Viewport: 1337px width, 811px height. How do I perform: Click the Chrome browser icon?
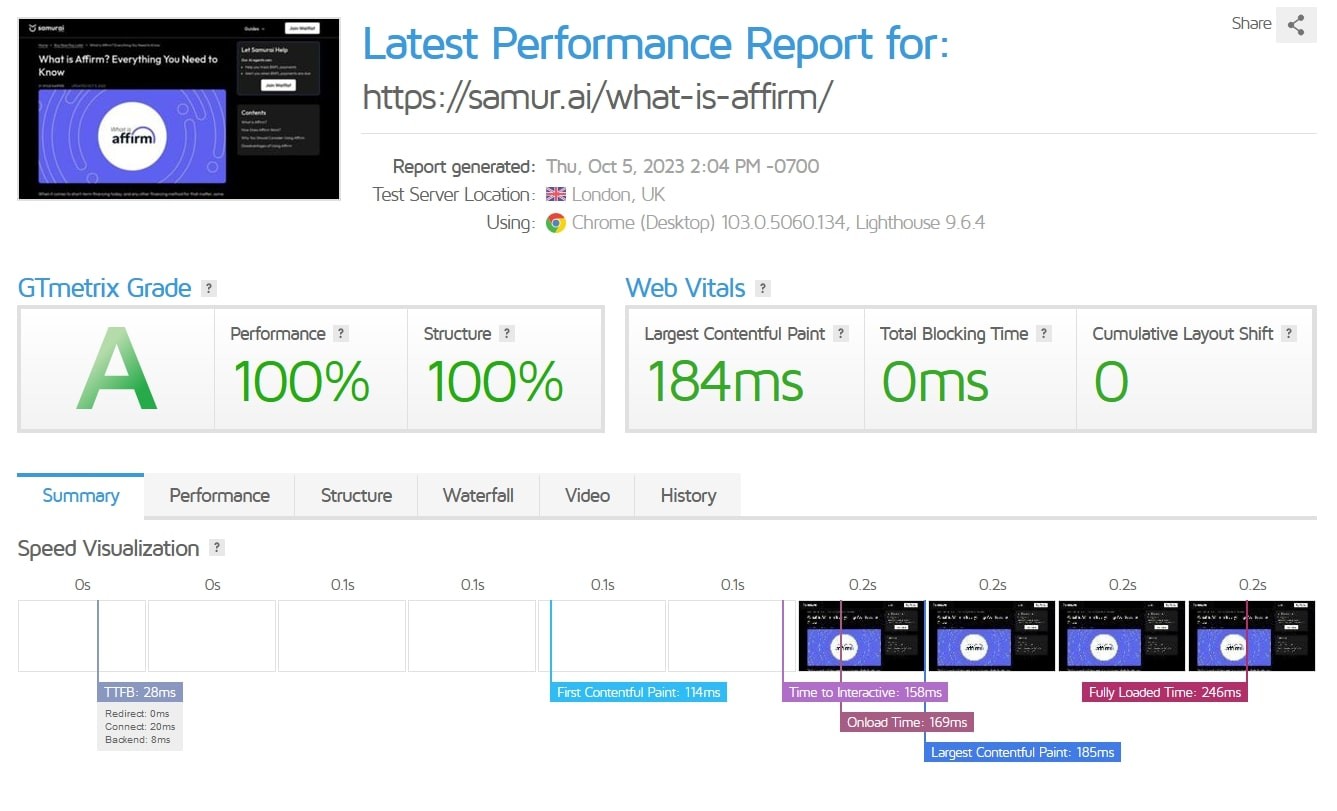click(555, 223)
